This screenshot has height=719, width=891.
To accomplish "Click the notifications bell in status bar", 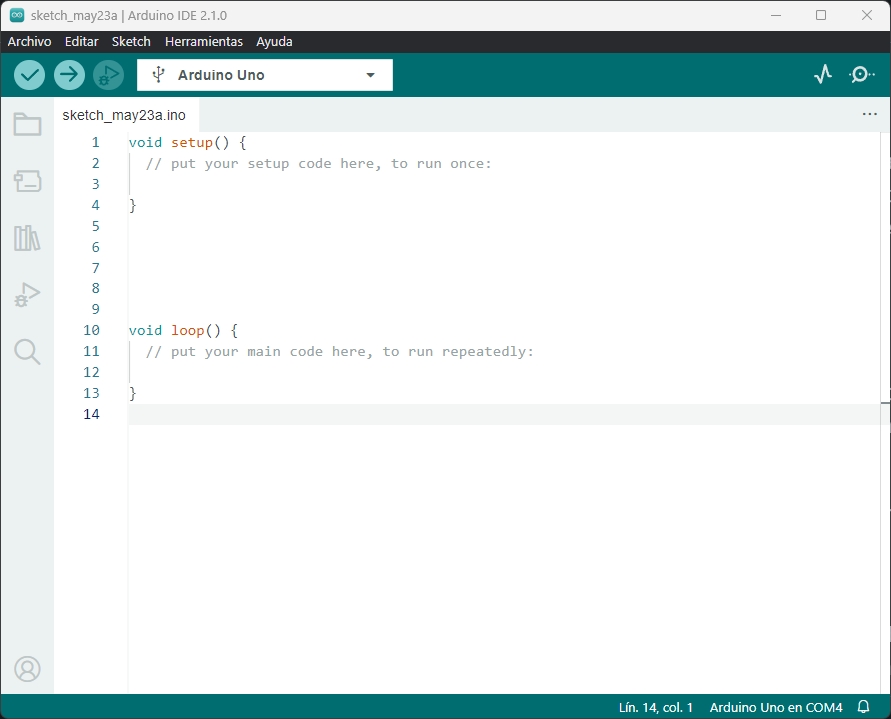I will (x=864, y=707).
